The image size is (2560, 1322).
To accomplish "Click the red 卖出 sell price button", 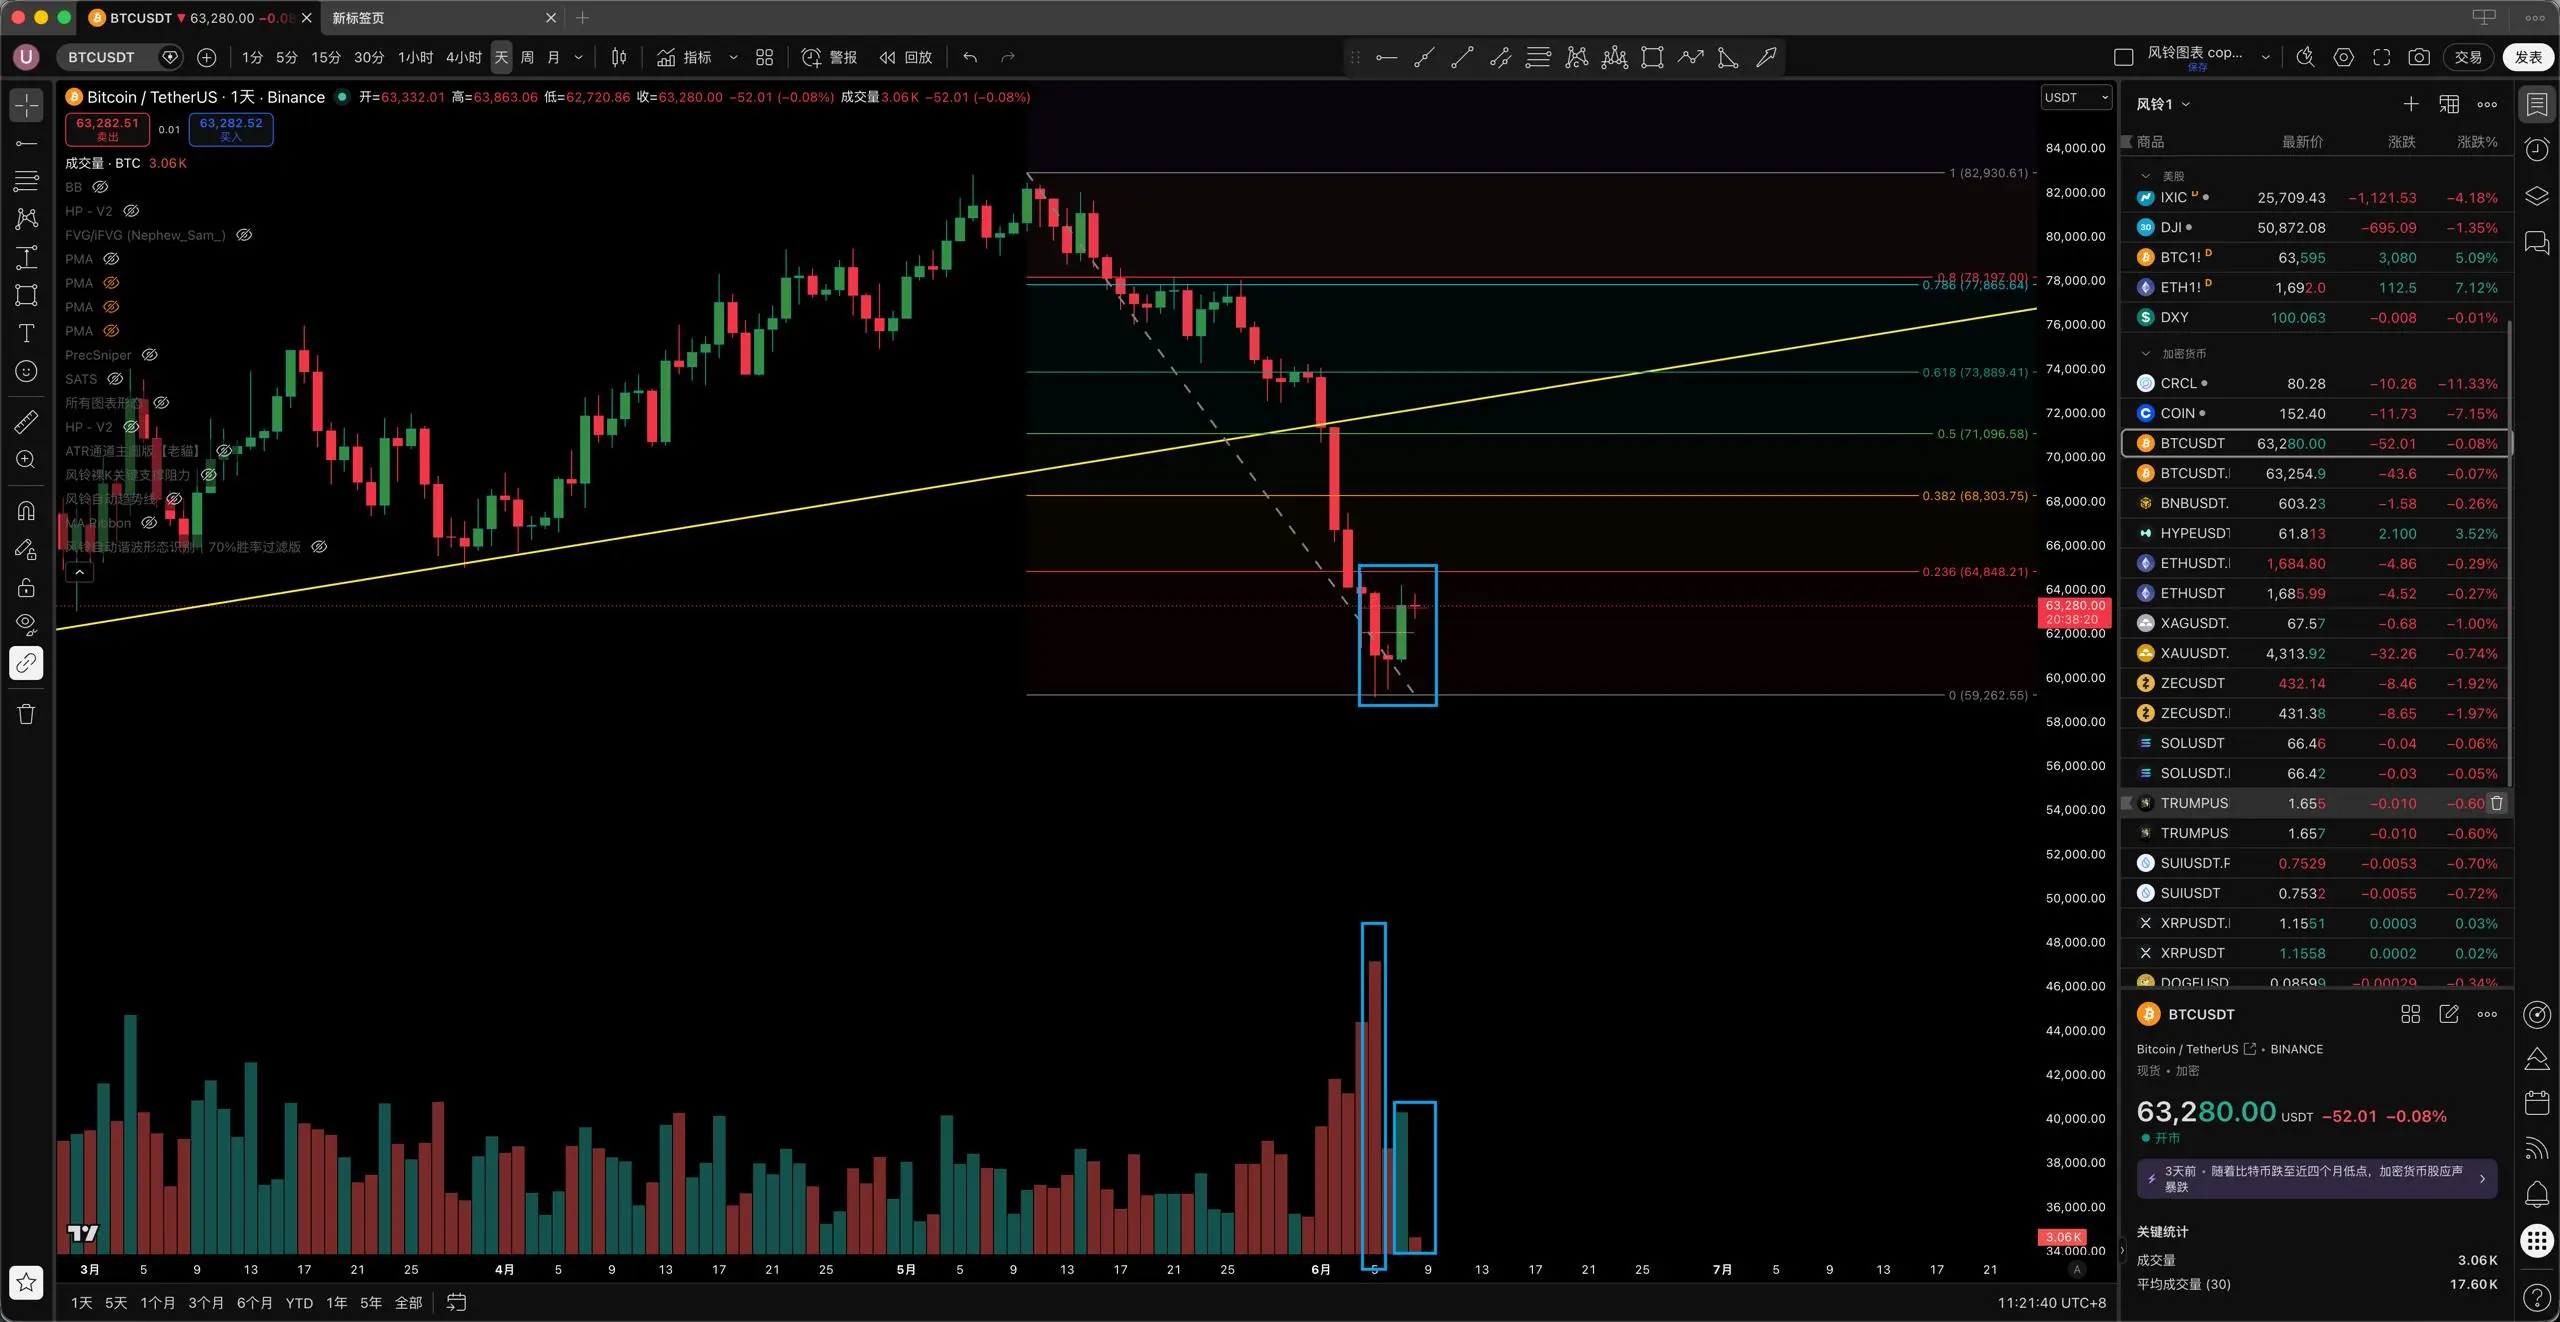I will pyautogui.click(x=108, y=129).
